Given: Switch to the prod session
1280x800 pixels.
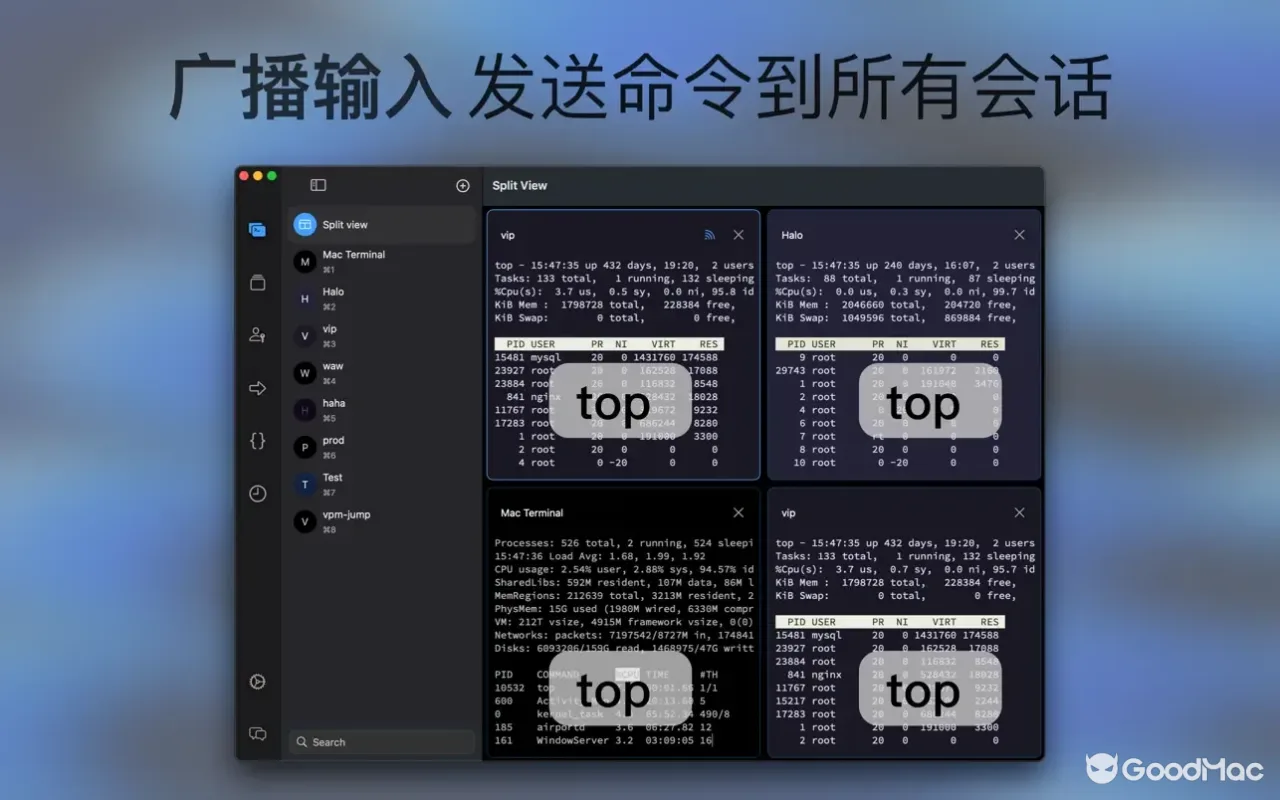Looking at the screenshot, I should point(382,447).
